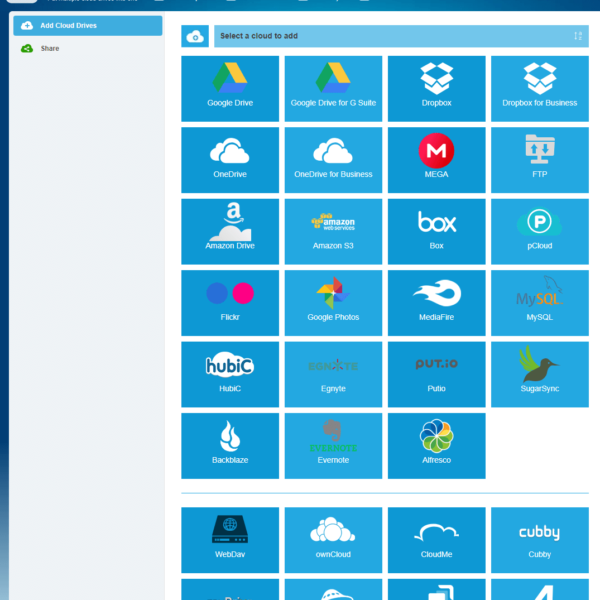600x600 pixels.
Task: Click the cloud icon beside 'Select a cloud to add'
Action: point(195,36)
